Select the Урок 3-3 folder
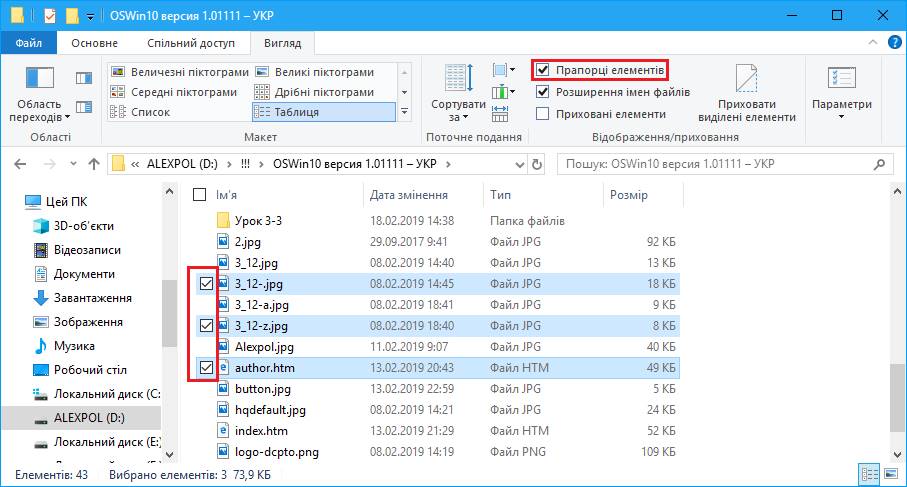 258,220
